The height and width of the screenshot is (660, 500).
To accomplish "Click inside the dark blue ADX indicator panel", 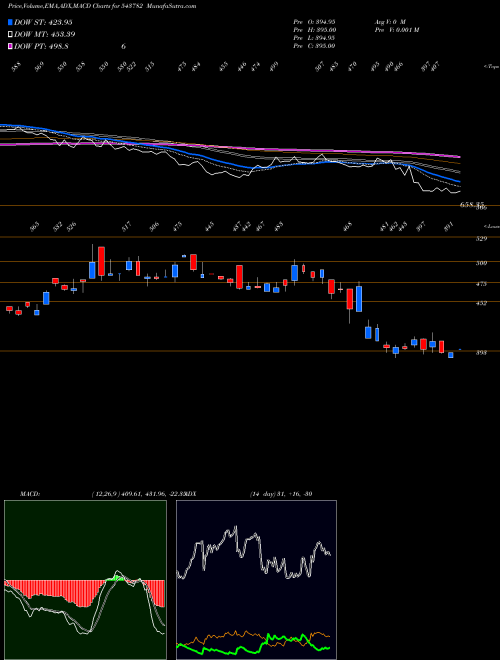I will [256, 580].
